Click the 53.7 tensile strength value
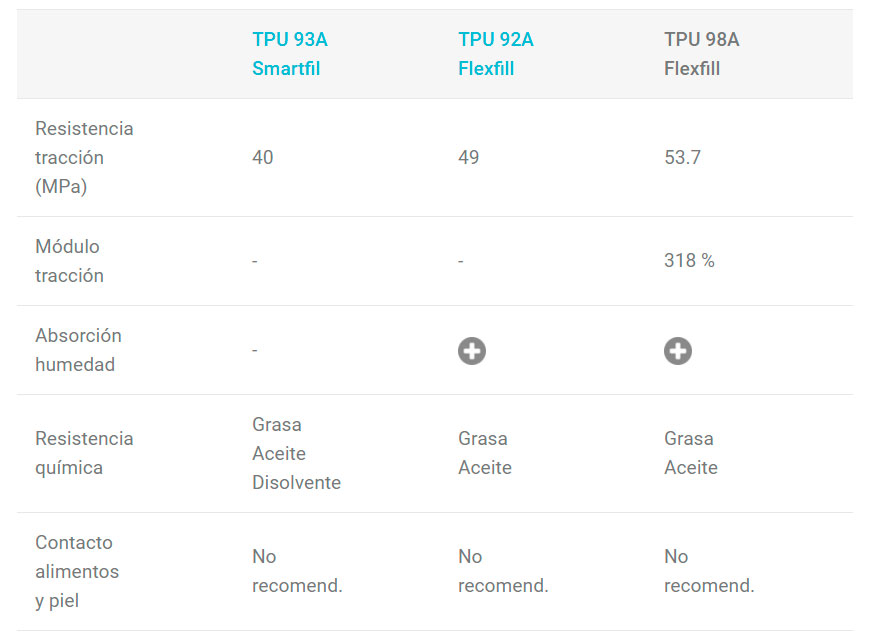Image resolution: width=872 pixels, height=642 pixels. 682,157
